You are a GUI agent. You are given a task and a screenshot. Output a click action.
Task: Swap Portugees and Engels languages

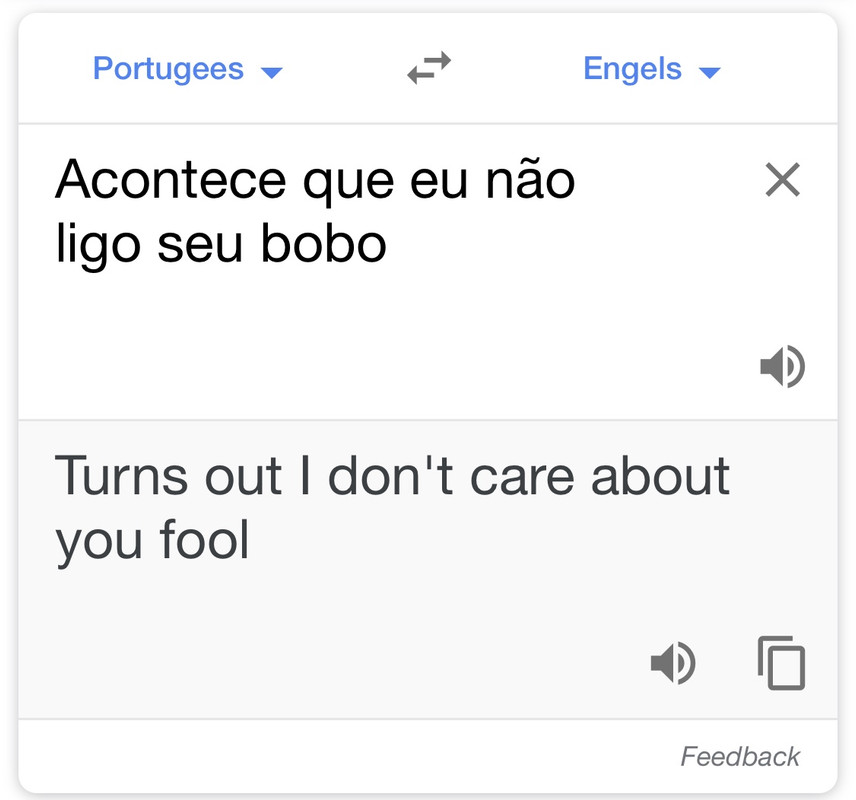[429, 68]
